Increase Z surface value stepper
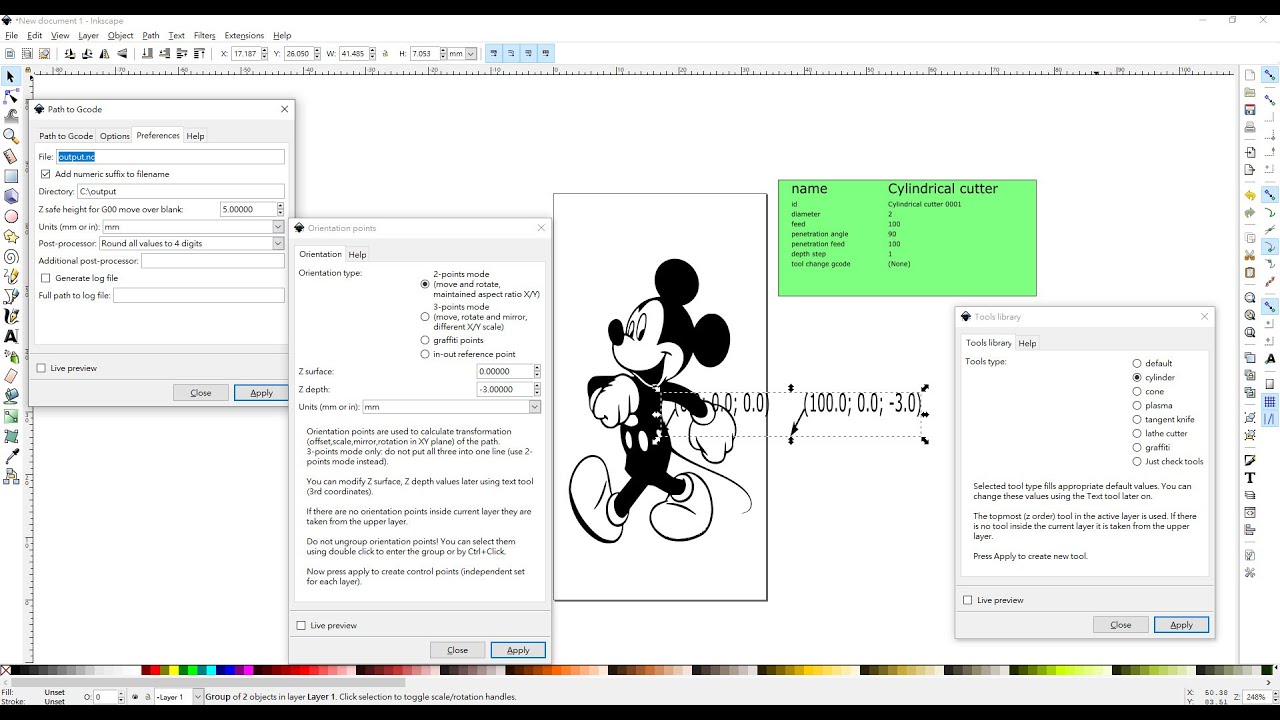This screenshot has width=1280, height=720. tap(537, 368)
